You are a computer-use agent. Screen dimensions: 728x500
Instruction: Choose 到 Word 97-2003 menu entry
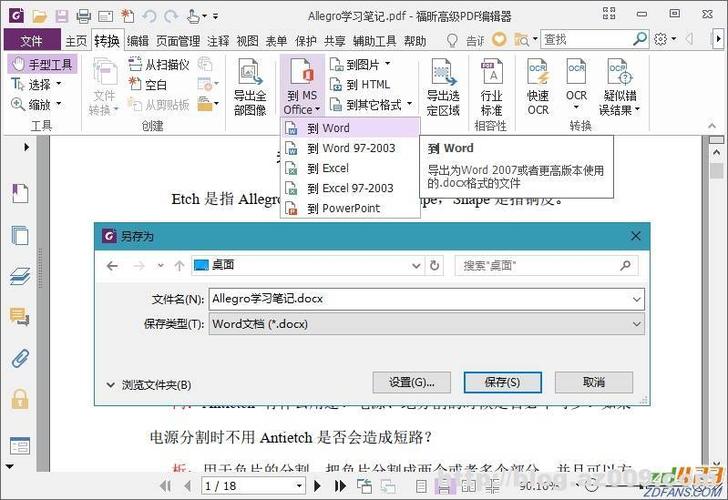351,148
